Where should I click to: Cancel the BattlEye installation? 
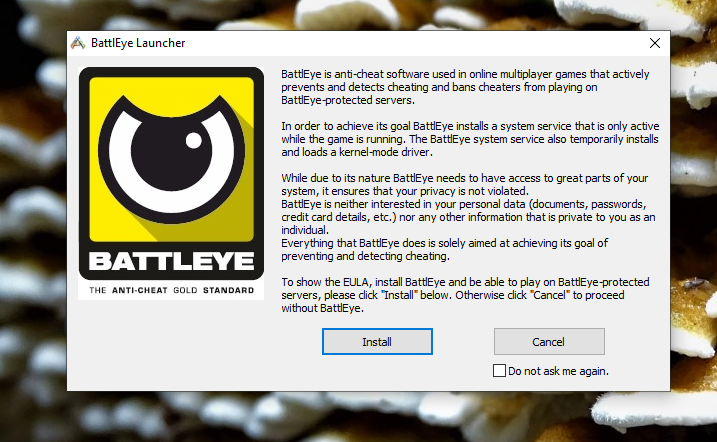point(549,341)
